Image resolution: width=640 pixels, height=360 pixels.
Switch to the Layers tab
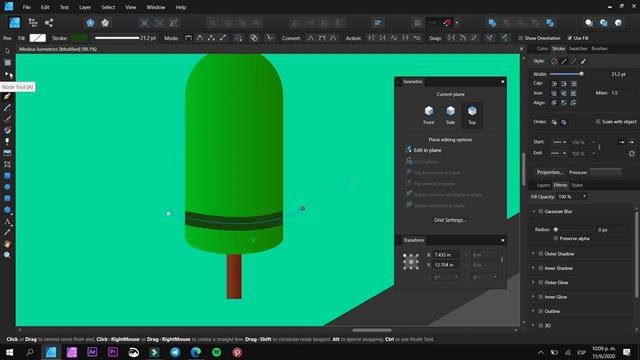point(543,185)
